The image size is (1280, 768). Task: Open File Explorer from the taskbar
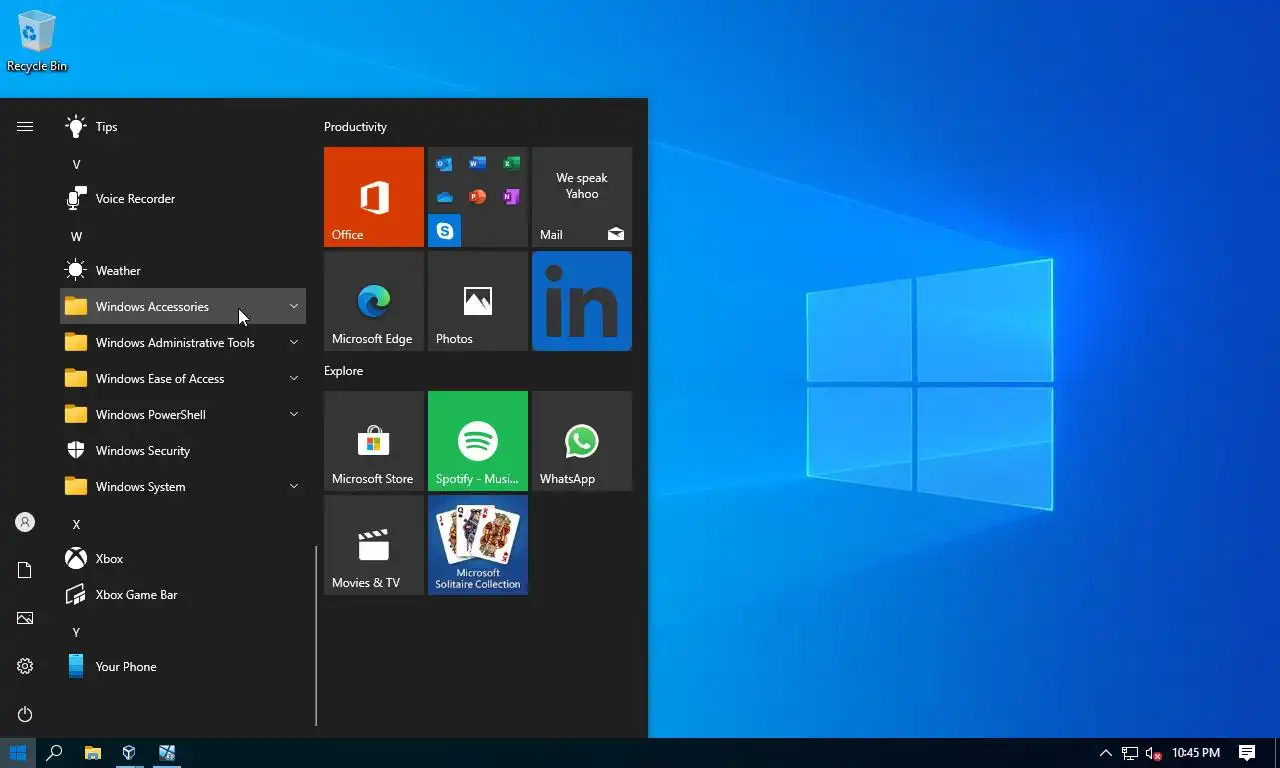coord(92,753)
